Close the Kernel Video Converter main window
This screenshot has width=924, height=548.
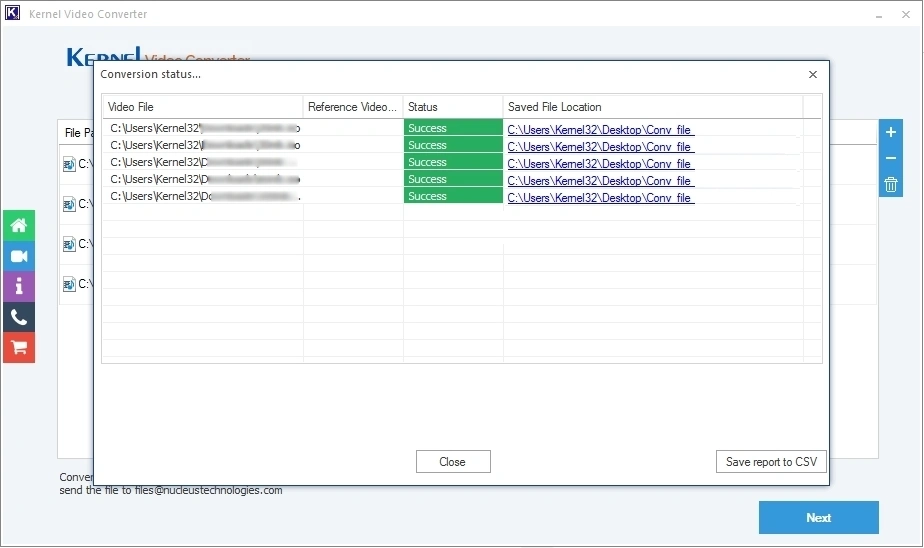(906, 15)
